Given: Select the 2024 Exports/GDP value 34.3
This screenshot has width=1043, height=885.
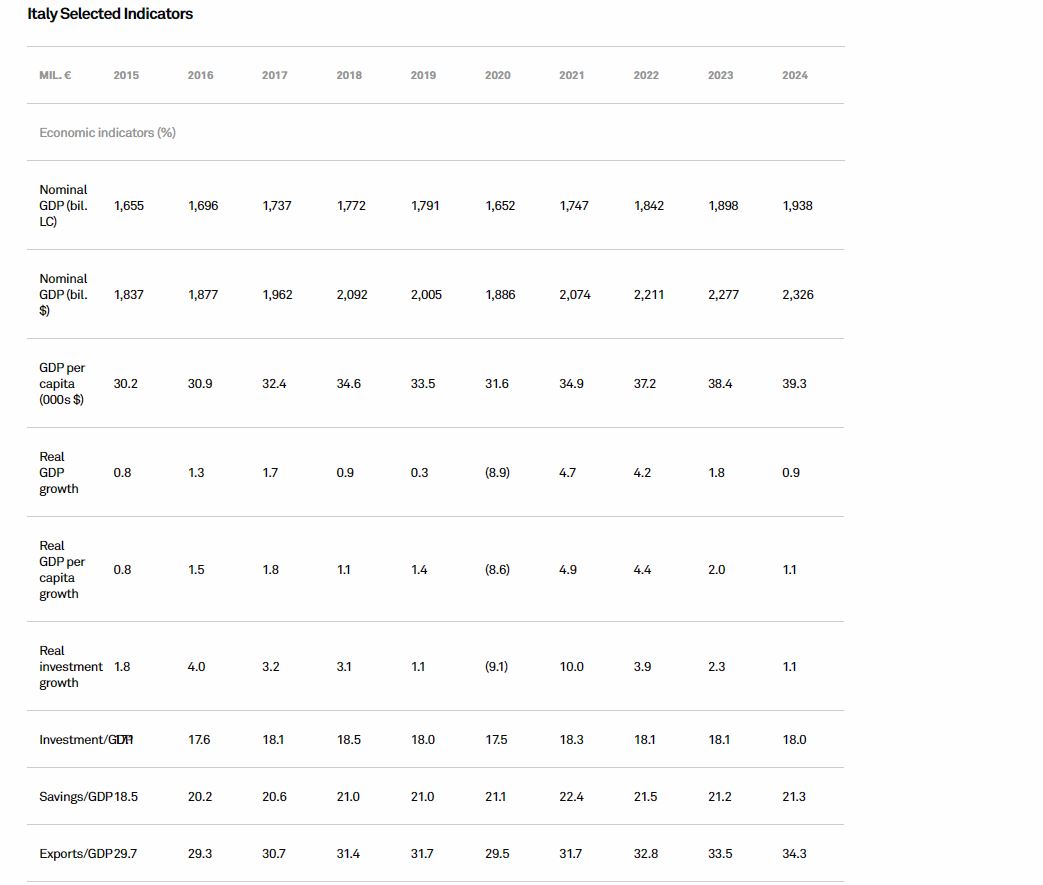Looking at the screenshot, I should (794, 854).
